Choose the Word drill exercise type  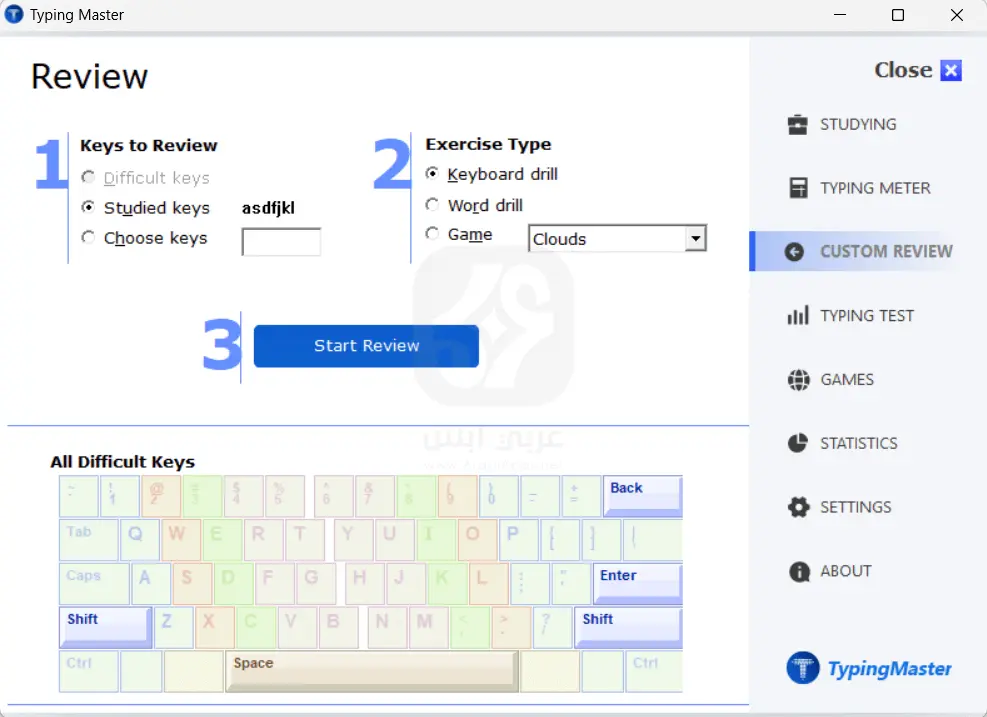[432, 205]
